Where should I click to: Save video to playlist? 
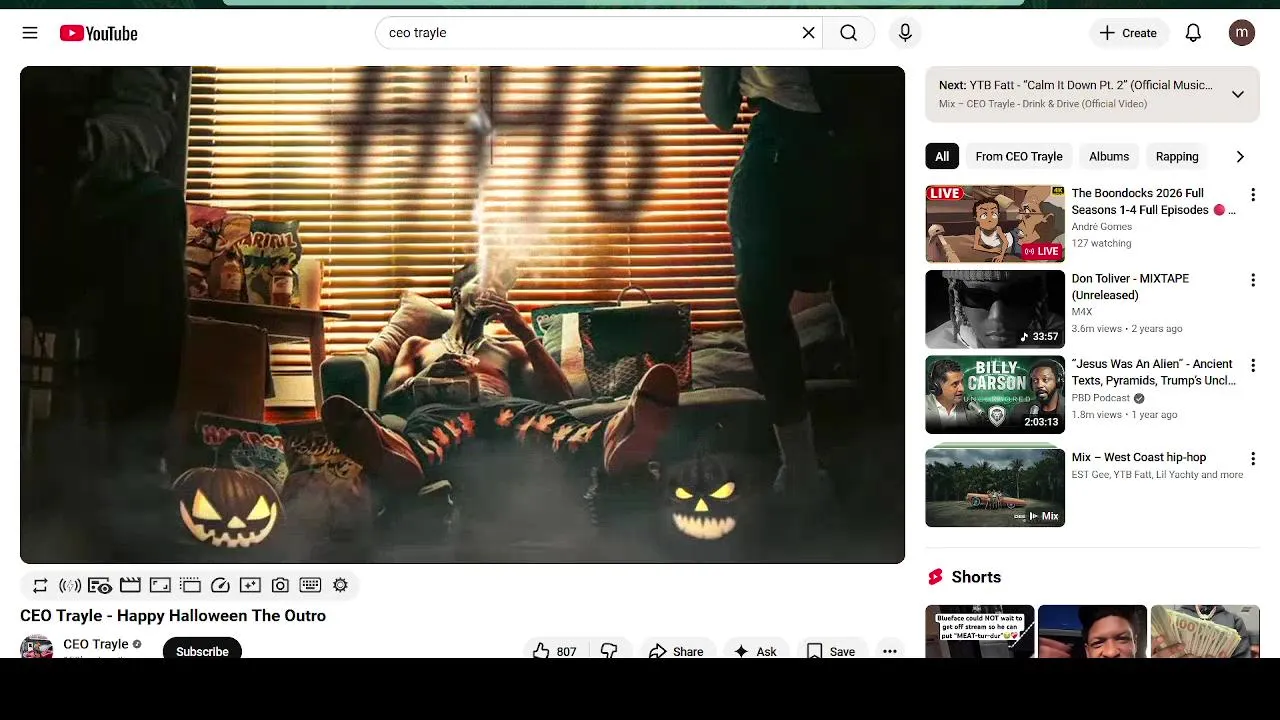[831, 650]
